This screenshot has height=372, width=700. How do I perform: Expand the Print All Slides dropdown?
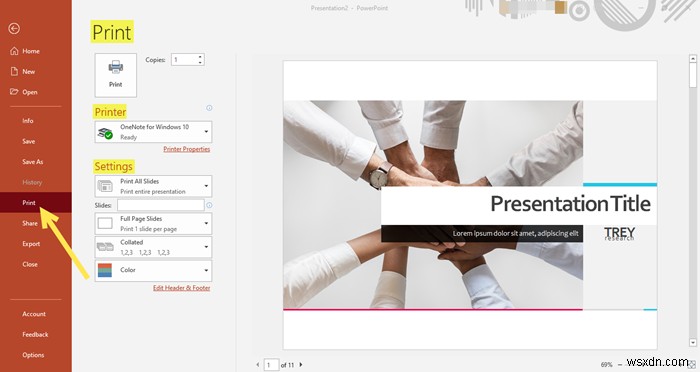153,186
